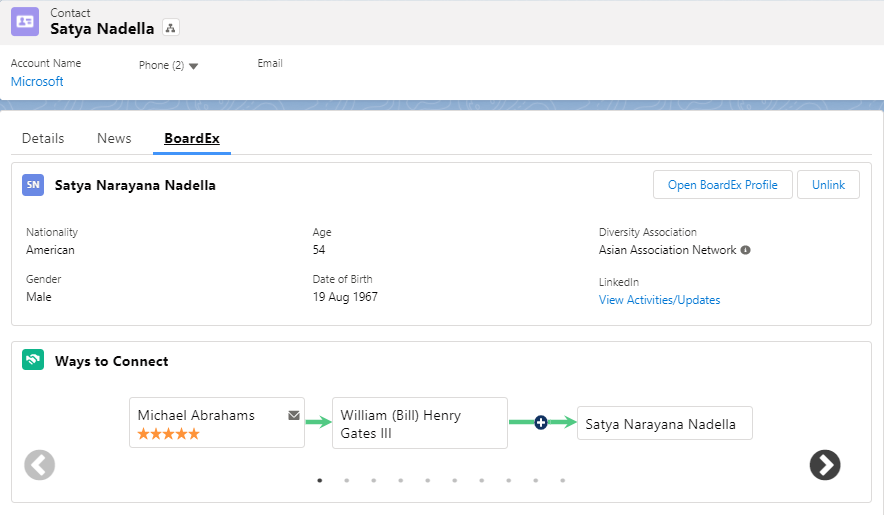
Task: Select the last carousel page dot
Action: click(562, 480)
